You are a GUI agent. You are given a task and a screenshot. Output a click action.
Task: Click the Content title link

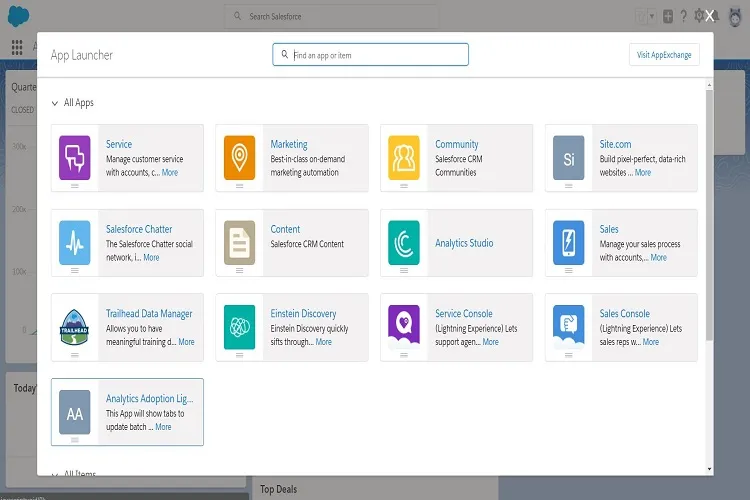pyautogui.click(x=285, y=229)
